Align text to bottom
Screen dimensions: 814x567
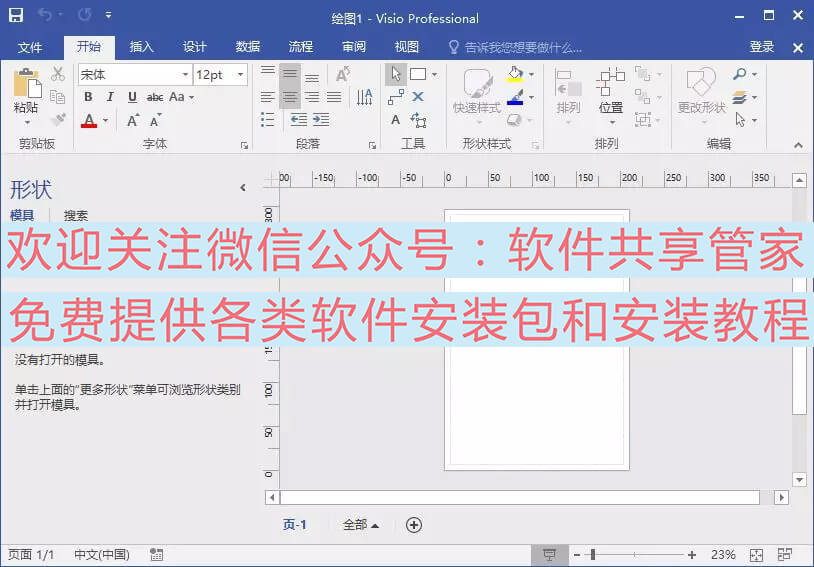[x=312, y=78]
